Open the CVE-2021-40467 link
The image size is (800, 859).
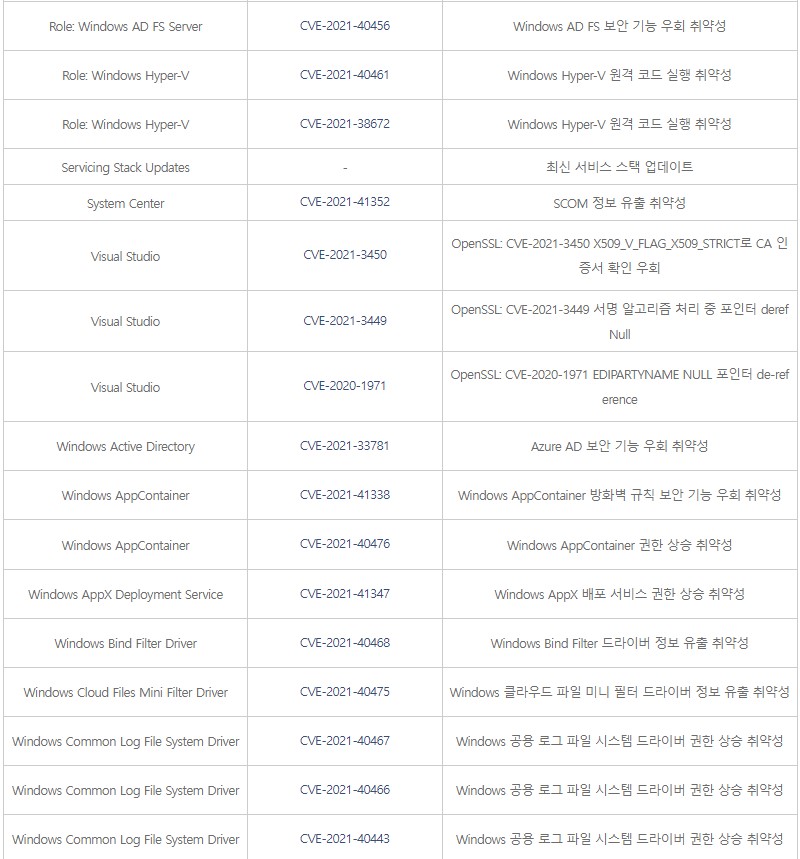click(x=344, y=741)
